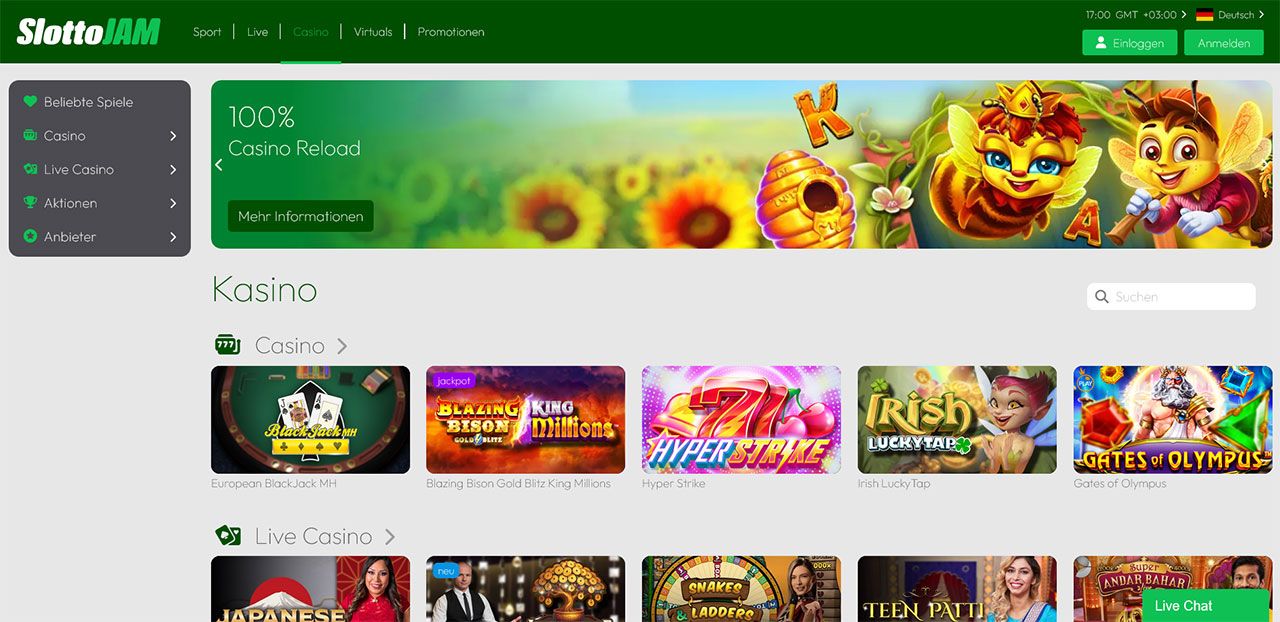This screenshot has height=622, width=1280.
Task: Click the Anmelden button
Action: 1224,43
